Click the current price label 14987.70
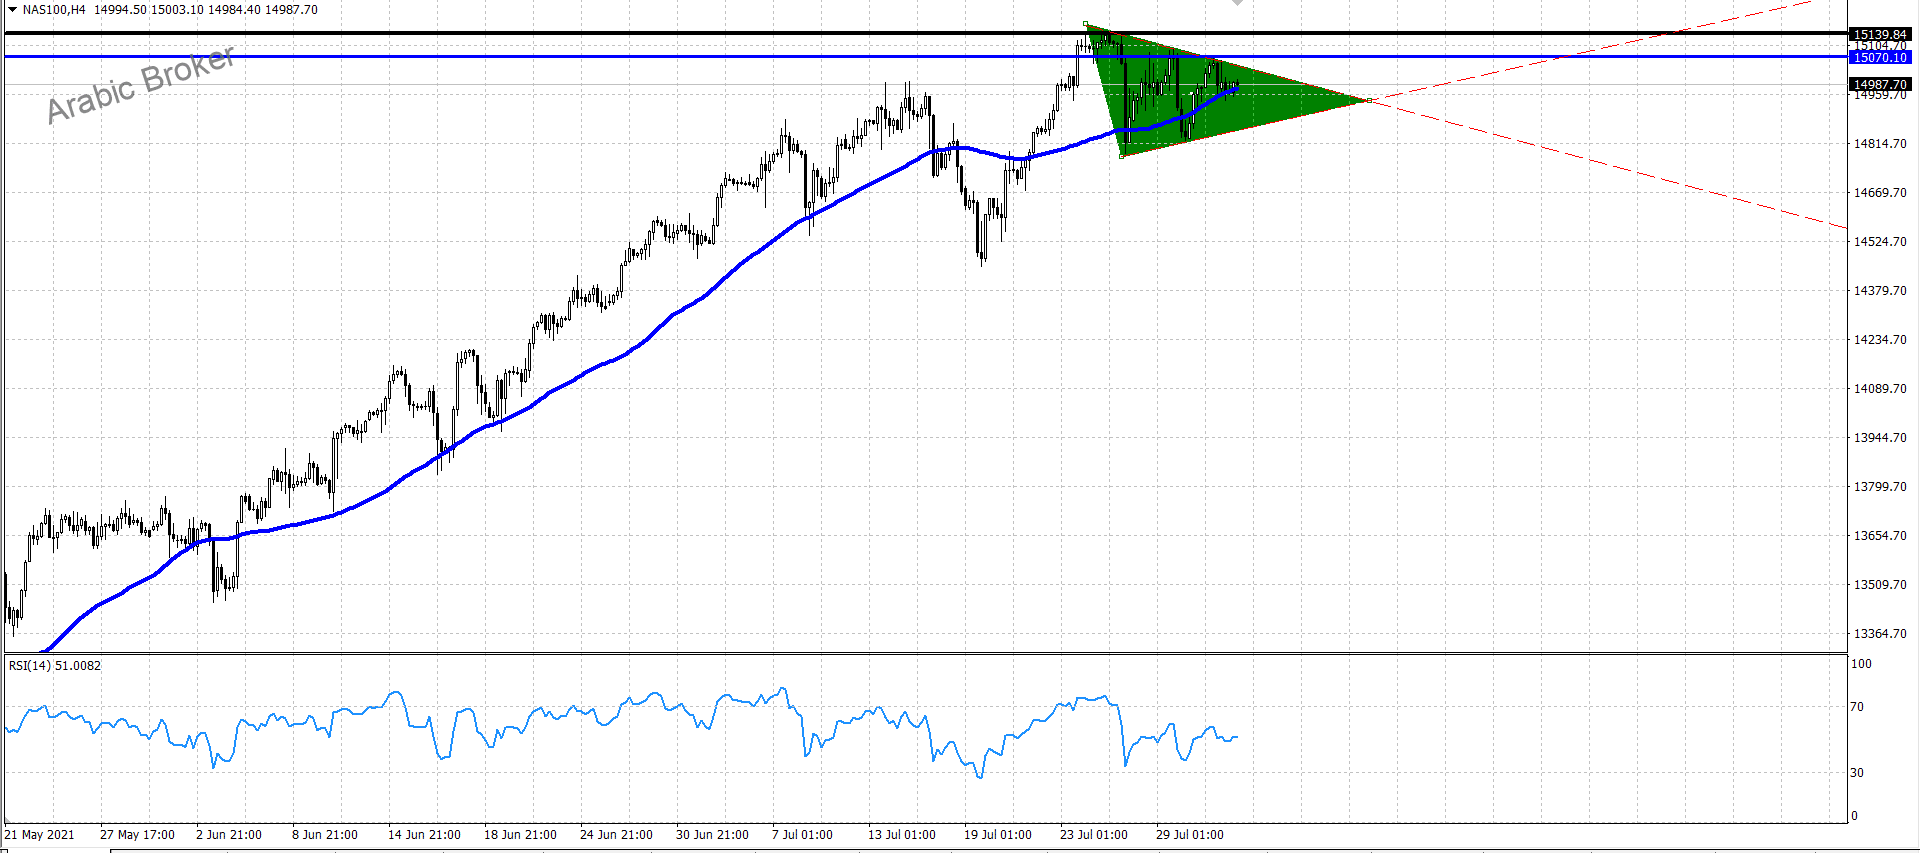 point(1880,85)
